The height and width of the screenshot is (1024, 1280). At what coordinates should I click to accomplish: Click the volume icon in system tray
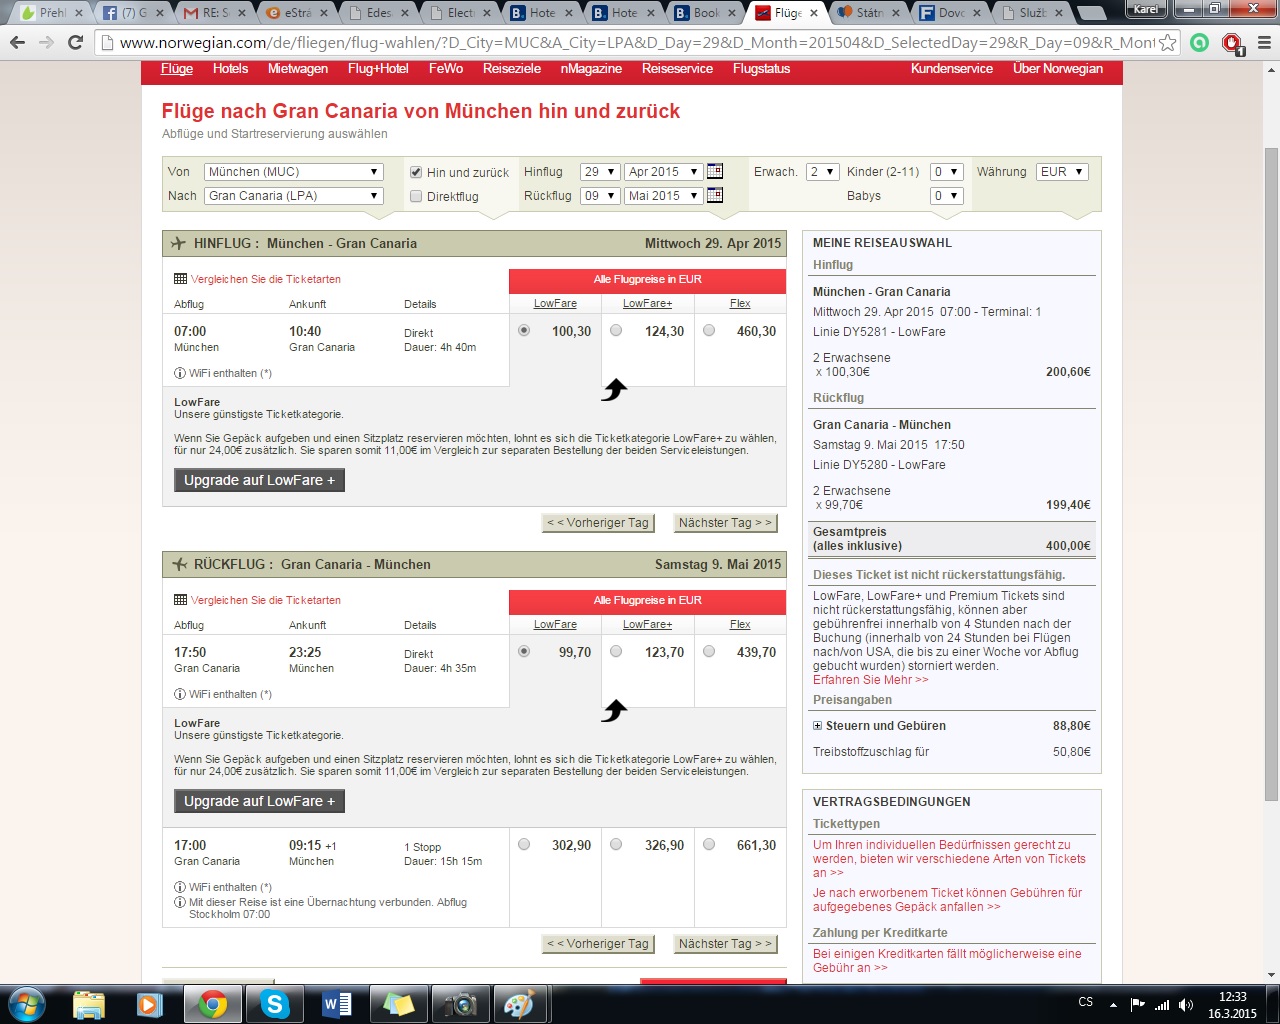tap(1186, 1004)
